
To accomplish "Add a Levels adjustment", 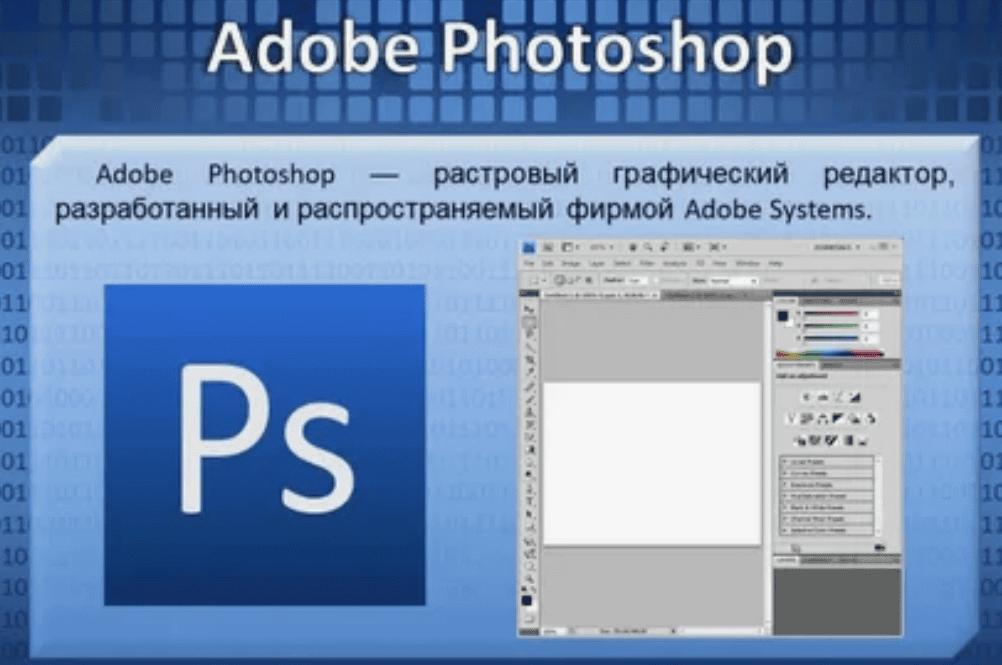I will coord(822,397).
